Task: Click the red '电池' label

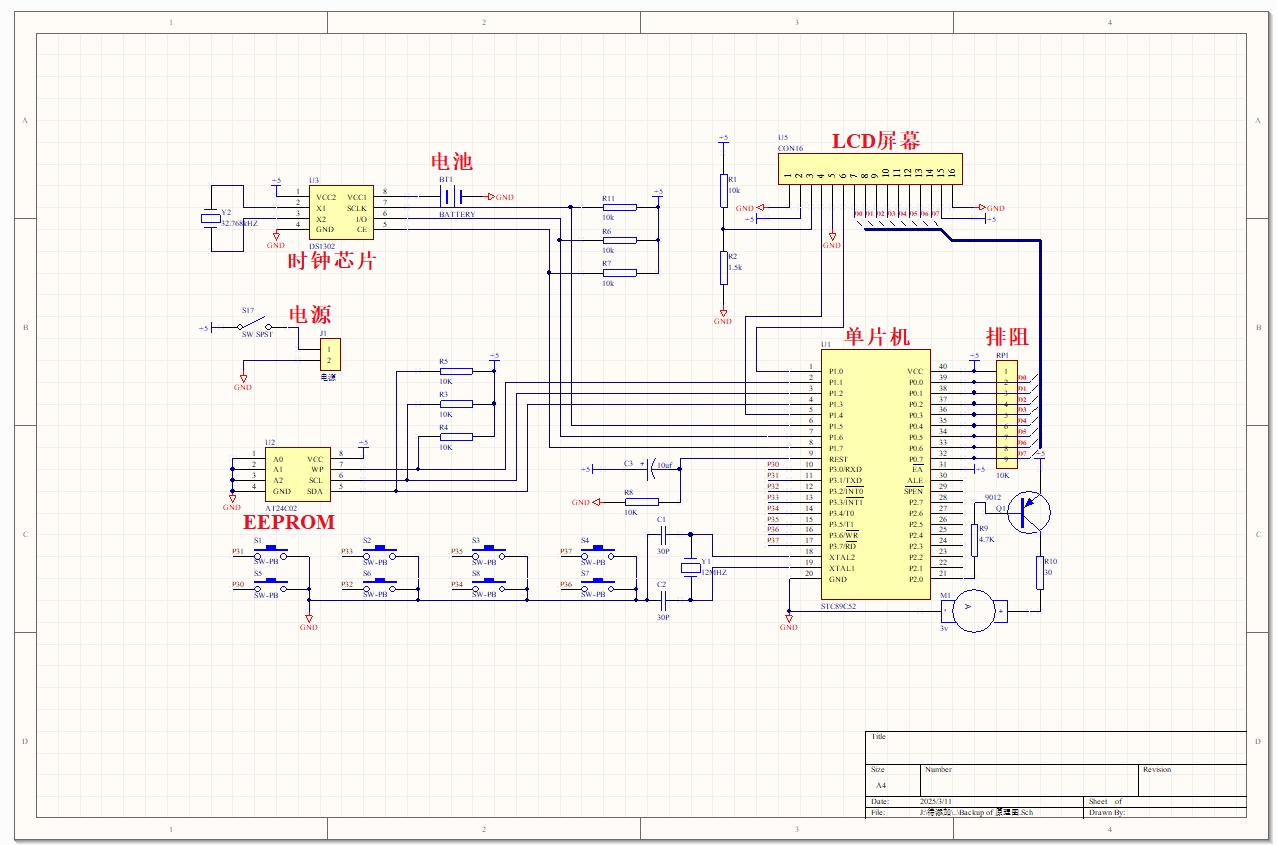Action: pyautogui.click(x=451, y=162)
